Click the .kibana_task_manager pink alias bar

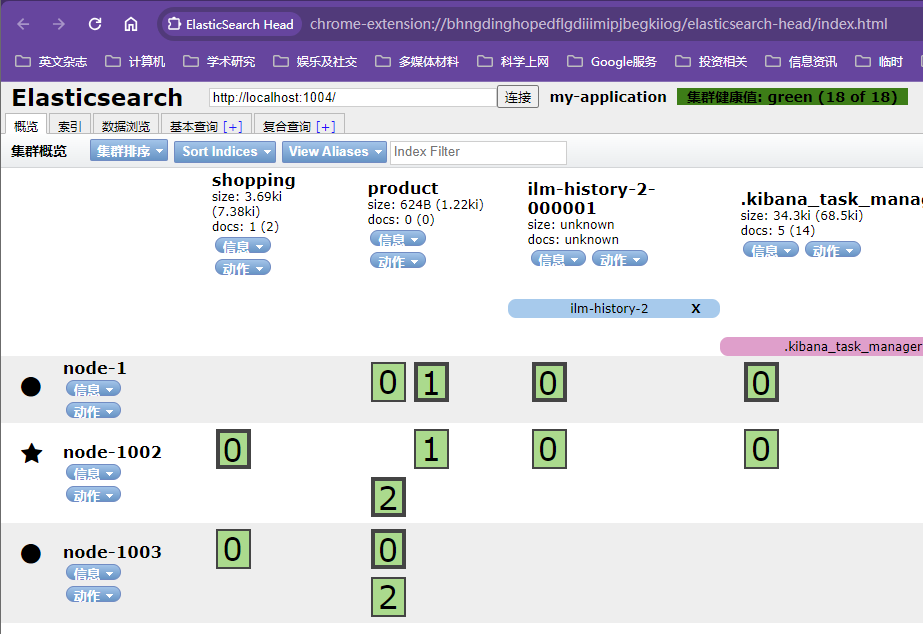click(x=822, y=347)
